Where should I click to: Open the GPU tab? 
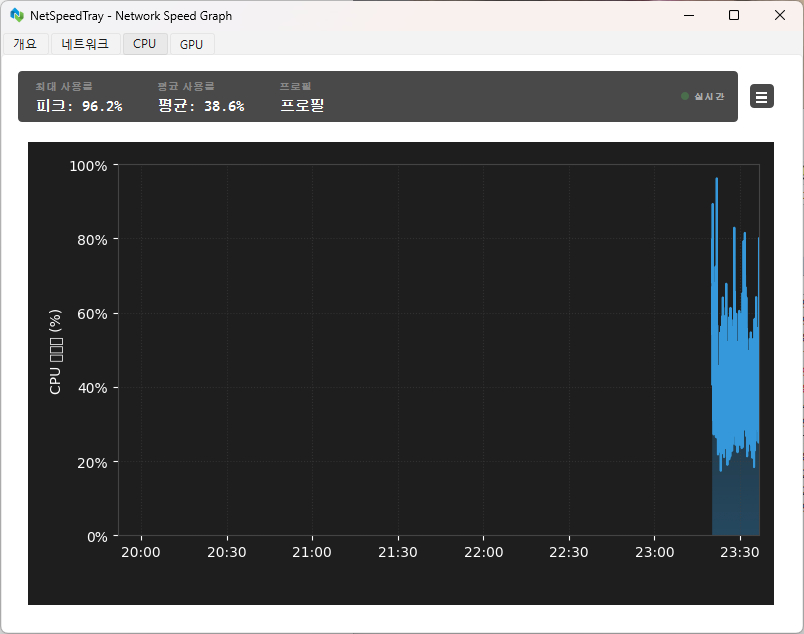tap(192, 44)
